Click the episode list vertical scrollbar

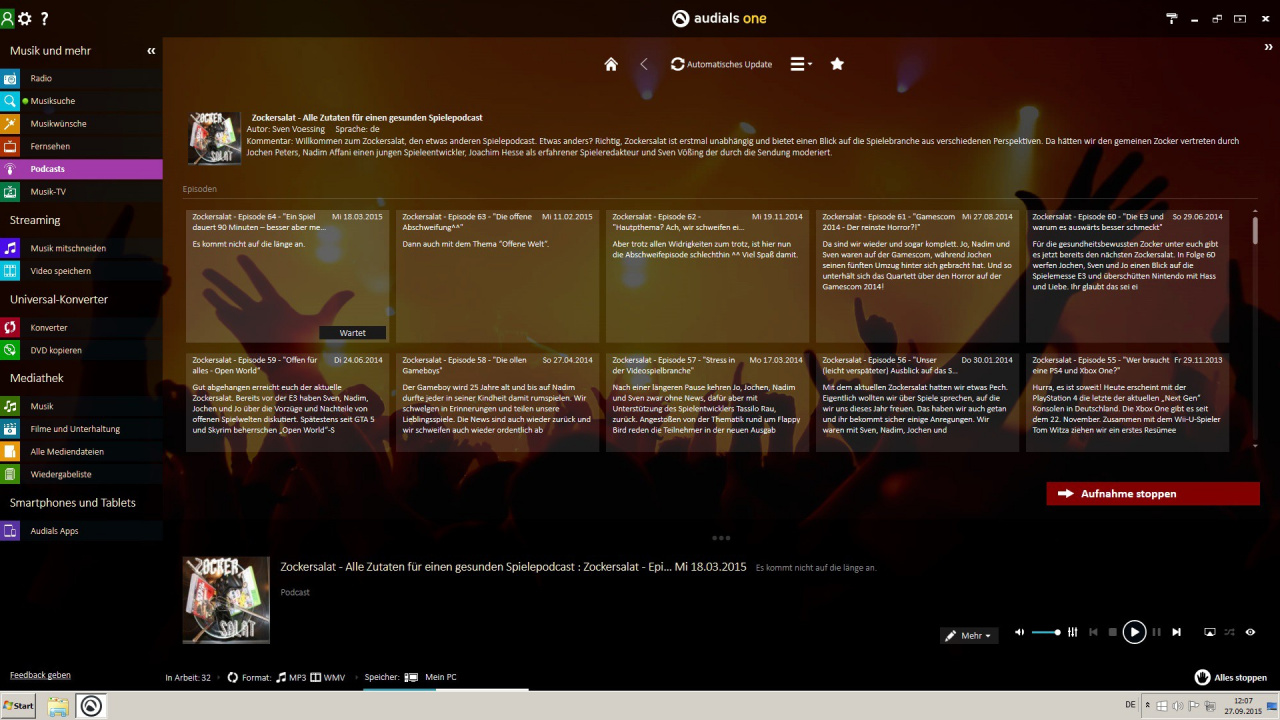click(1255, 230)
